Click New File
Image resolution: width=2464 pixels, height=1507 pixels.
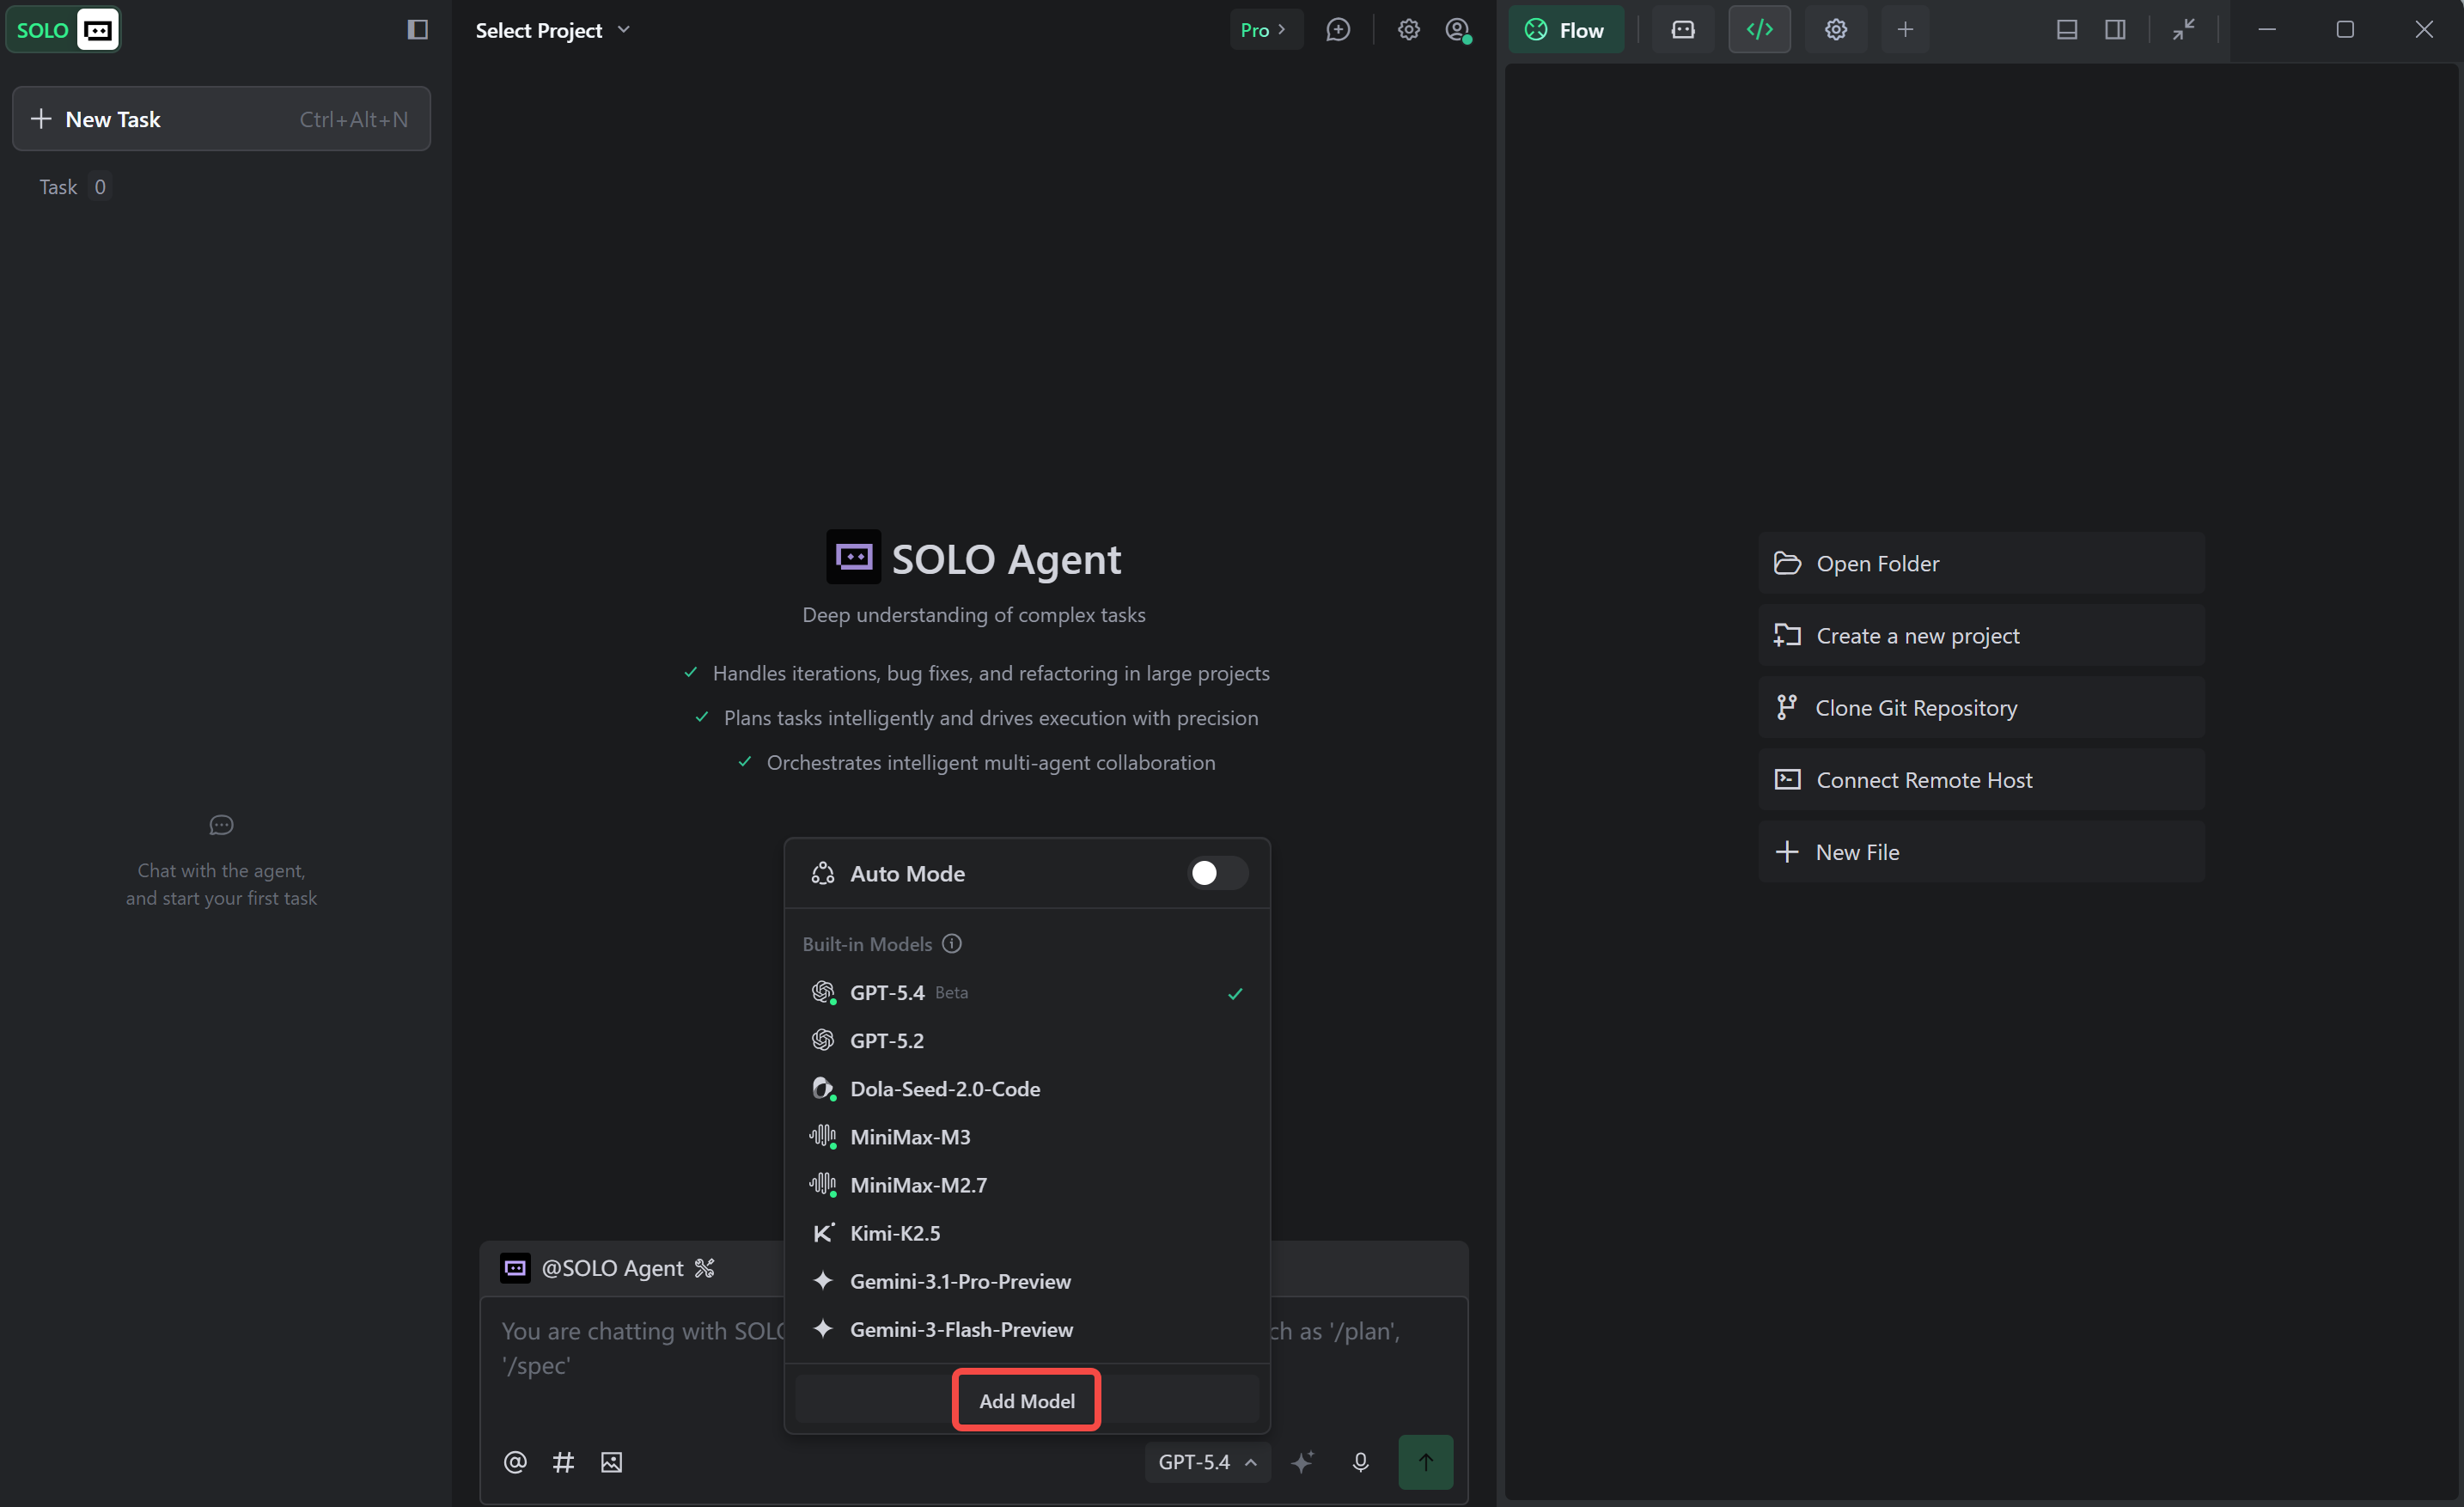(x=1981, y=851)
